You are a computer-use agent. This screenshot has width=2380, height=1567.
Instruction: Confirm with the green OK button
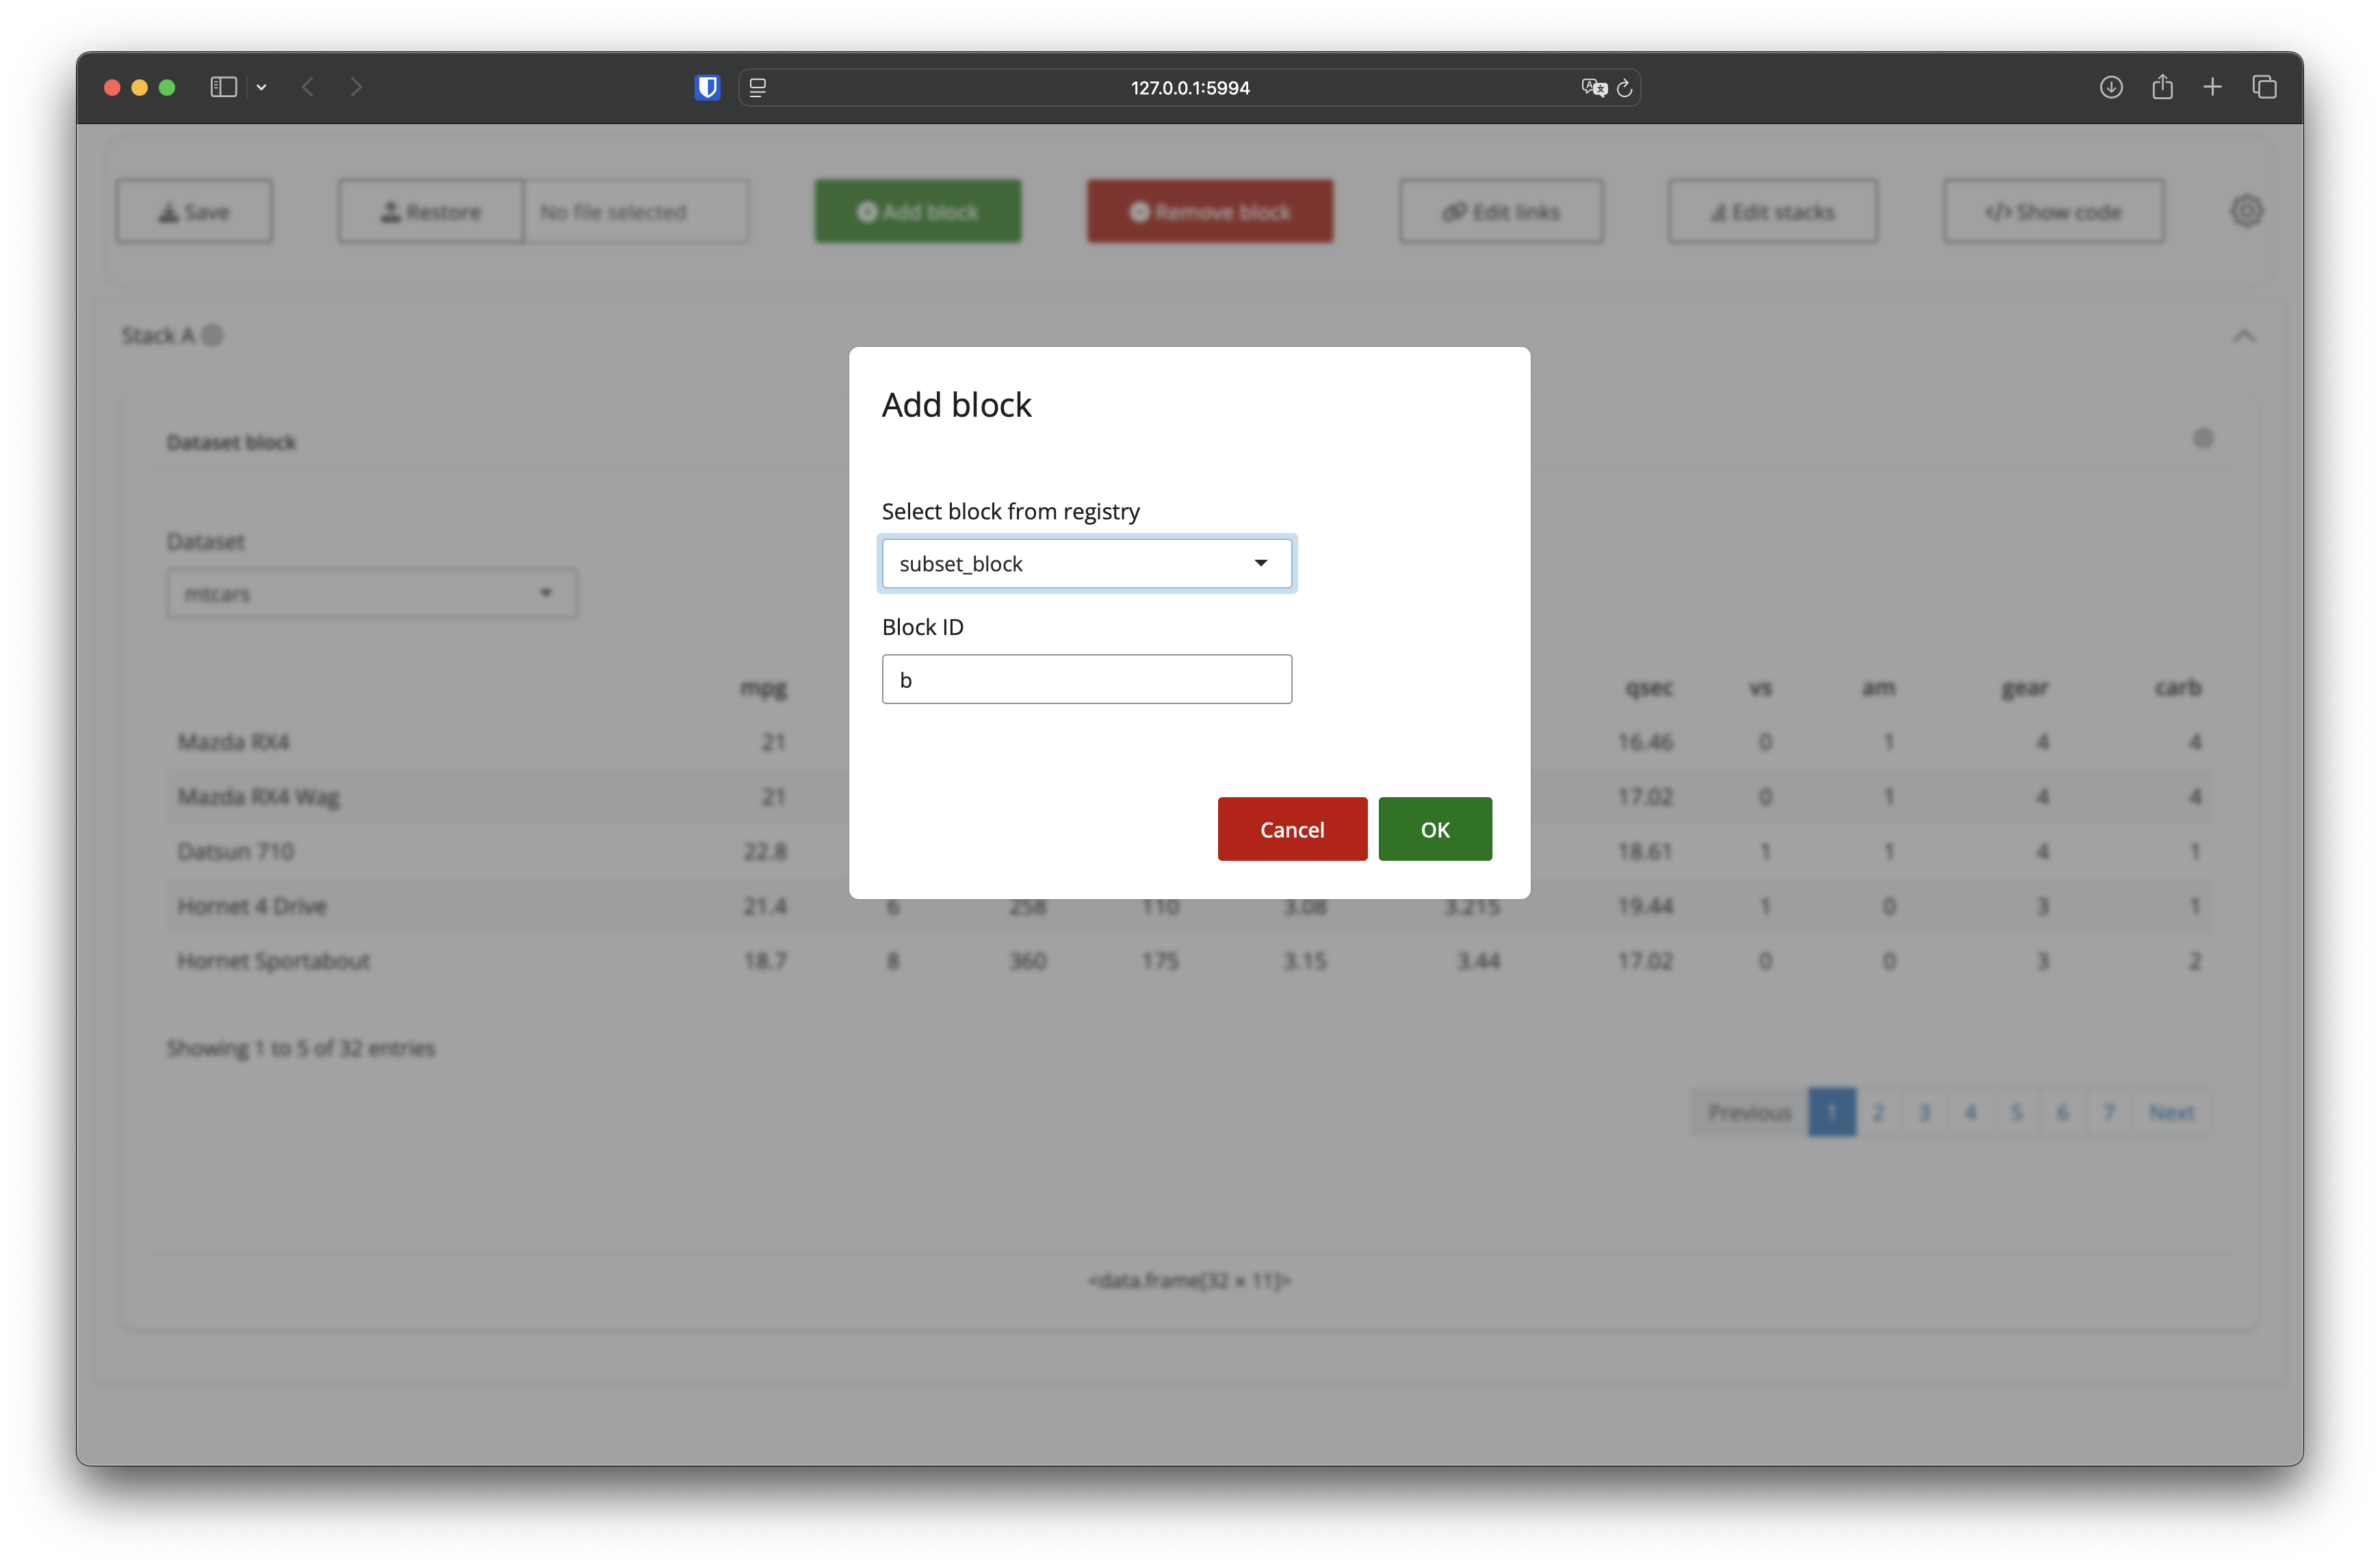tap(1434, 829)
